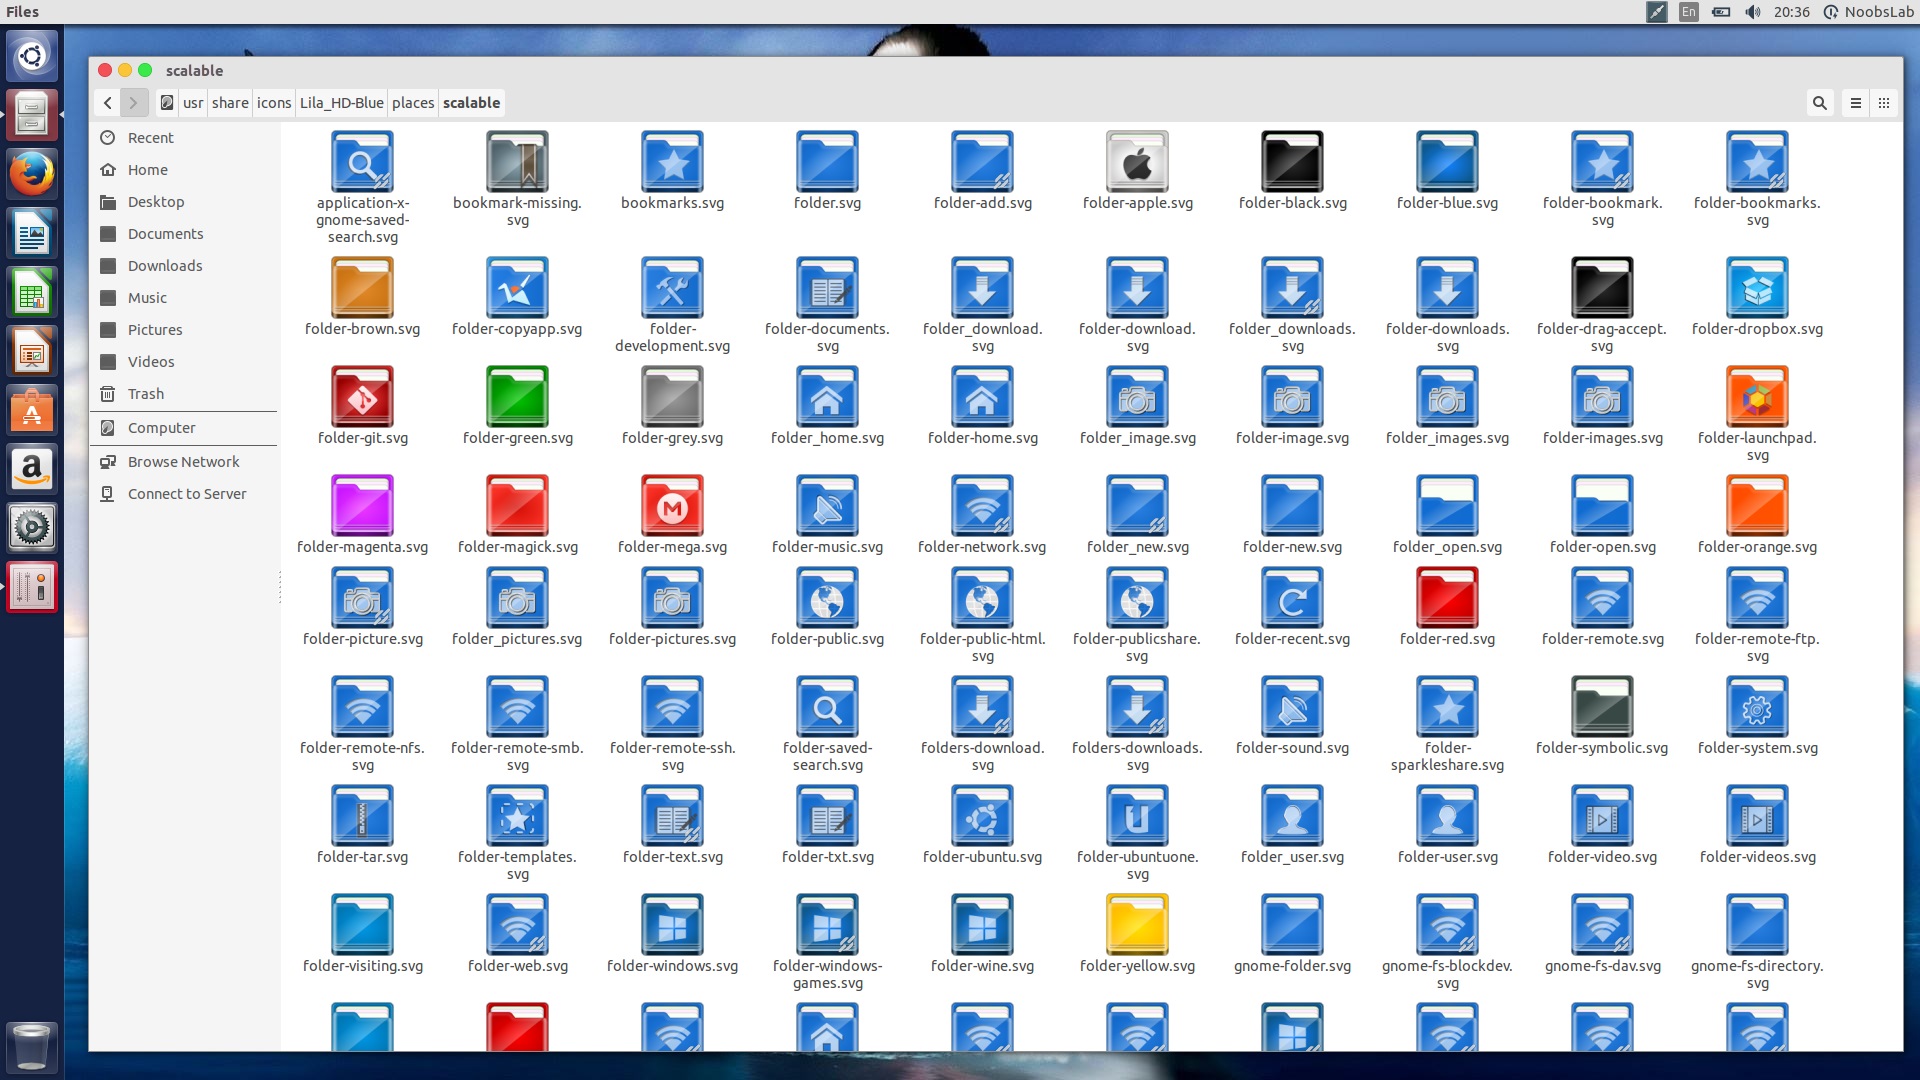
Task: Select the folder-wine.svg icon
Action: tap(982, 925)
